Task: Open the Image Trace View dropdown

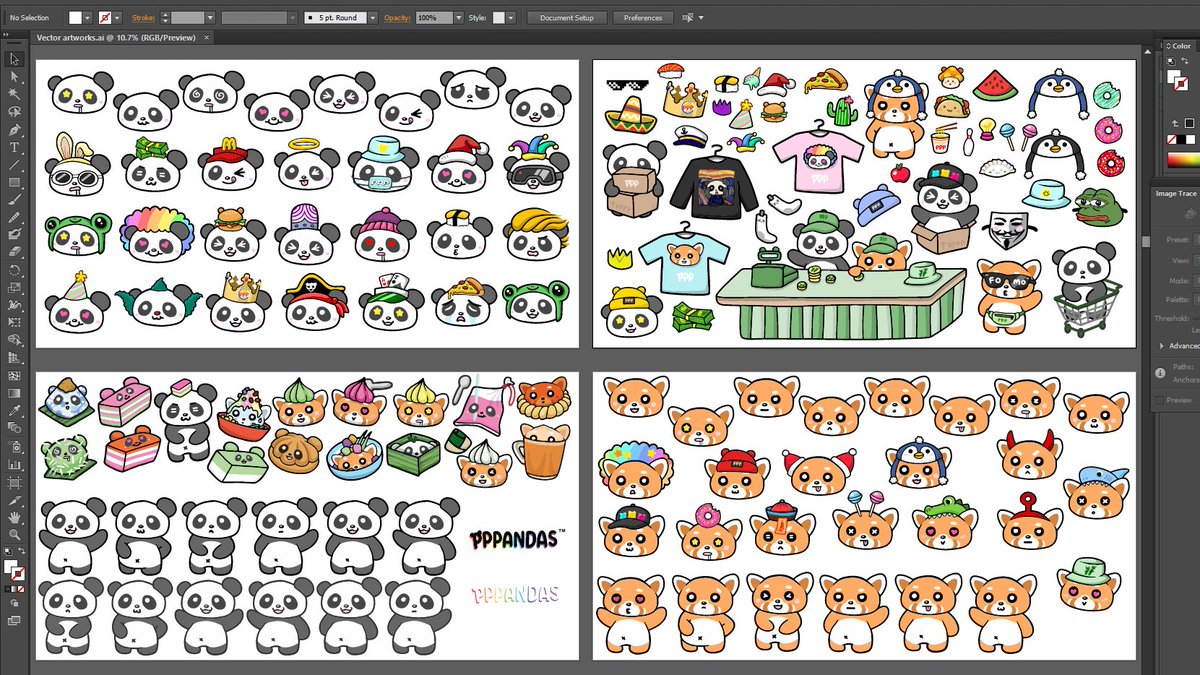Action: pyautogui.click(x=1196, y=260)
